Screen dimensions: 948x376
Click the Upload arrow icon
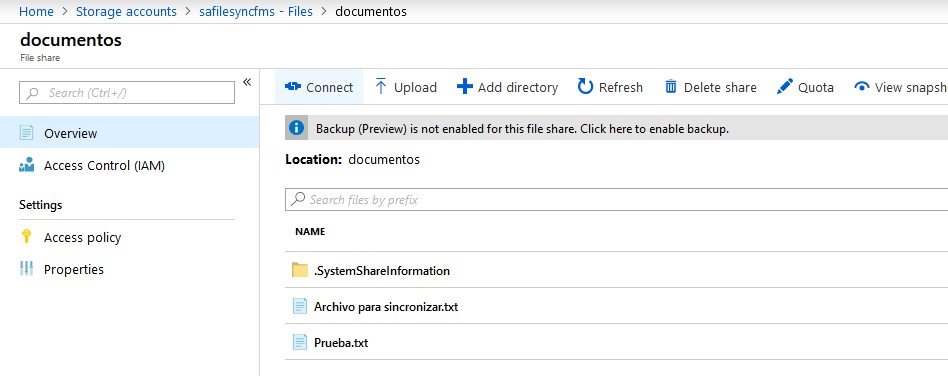pyautogui.click(x=381, y=86)
